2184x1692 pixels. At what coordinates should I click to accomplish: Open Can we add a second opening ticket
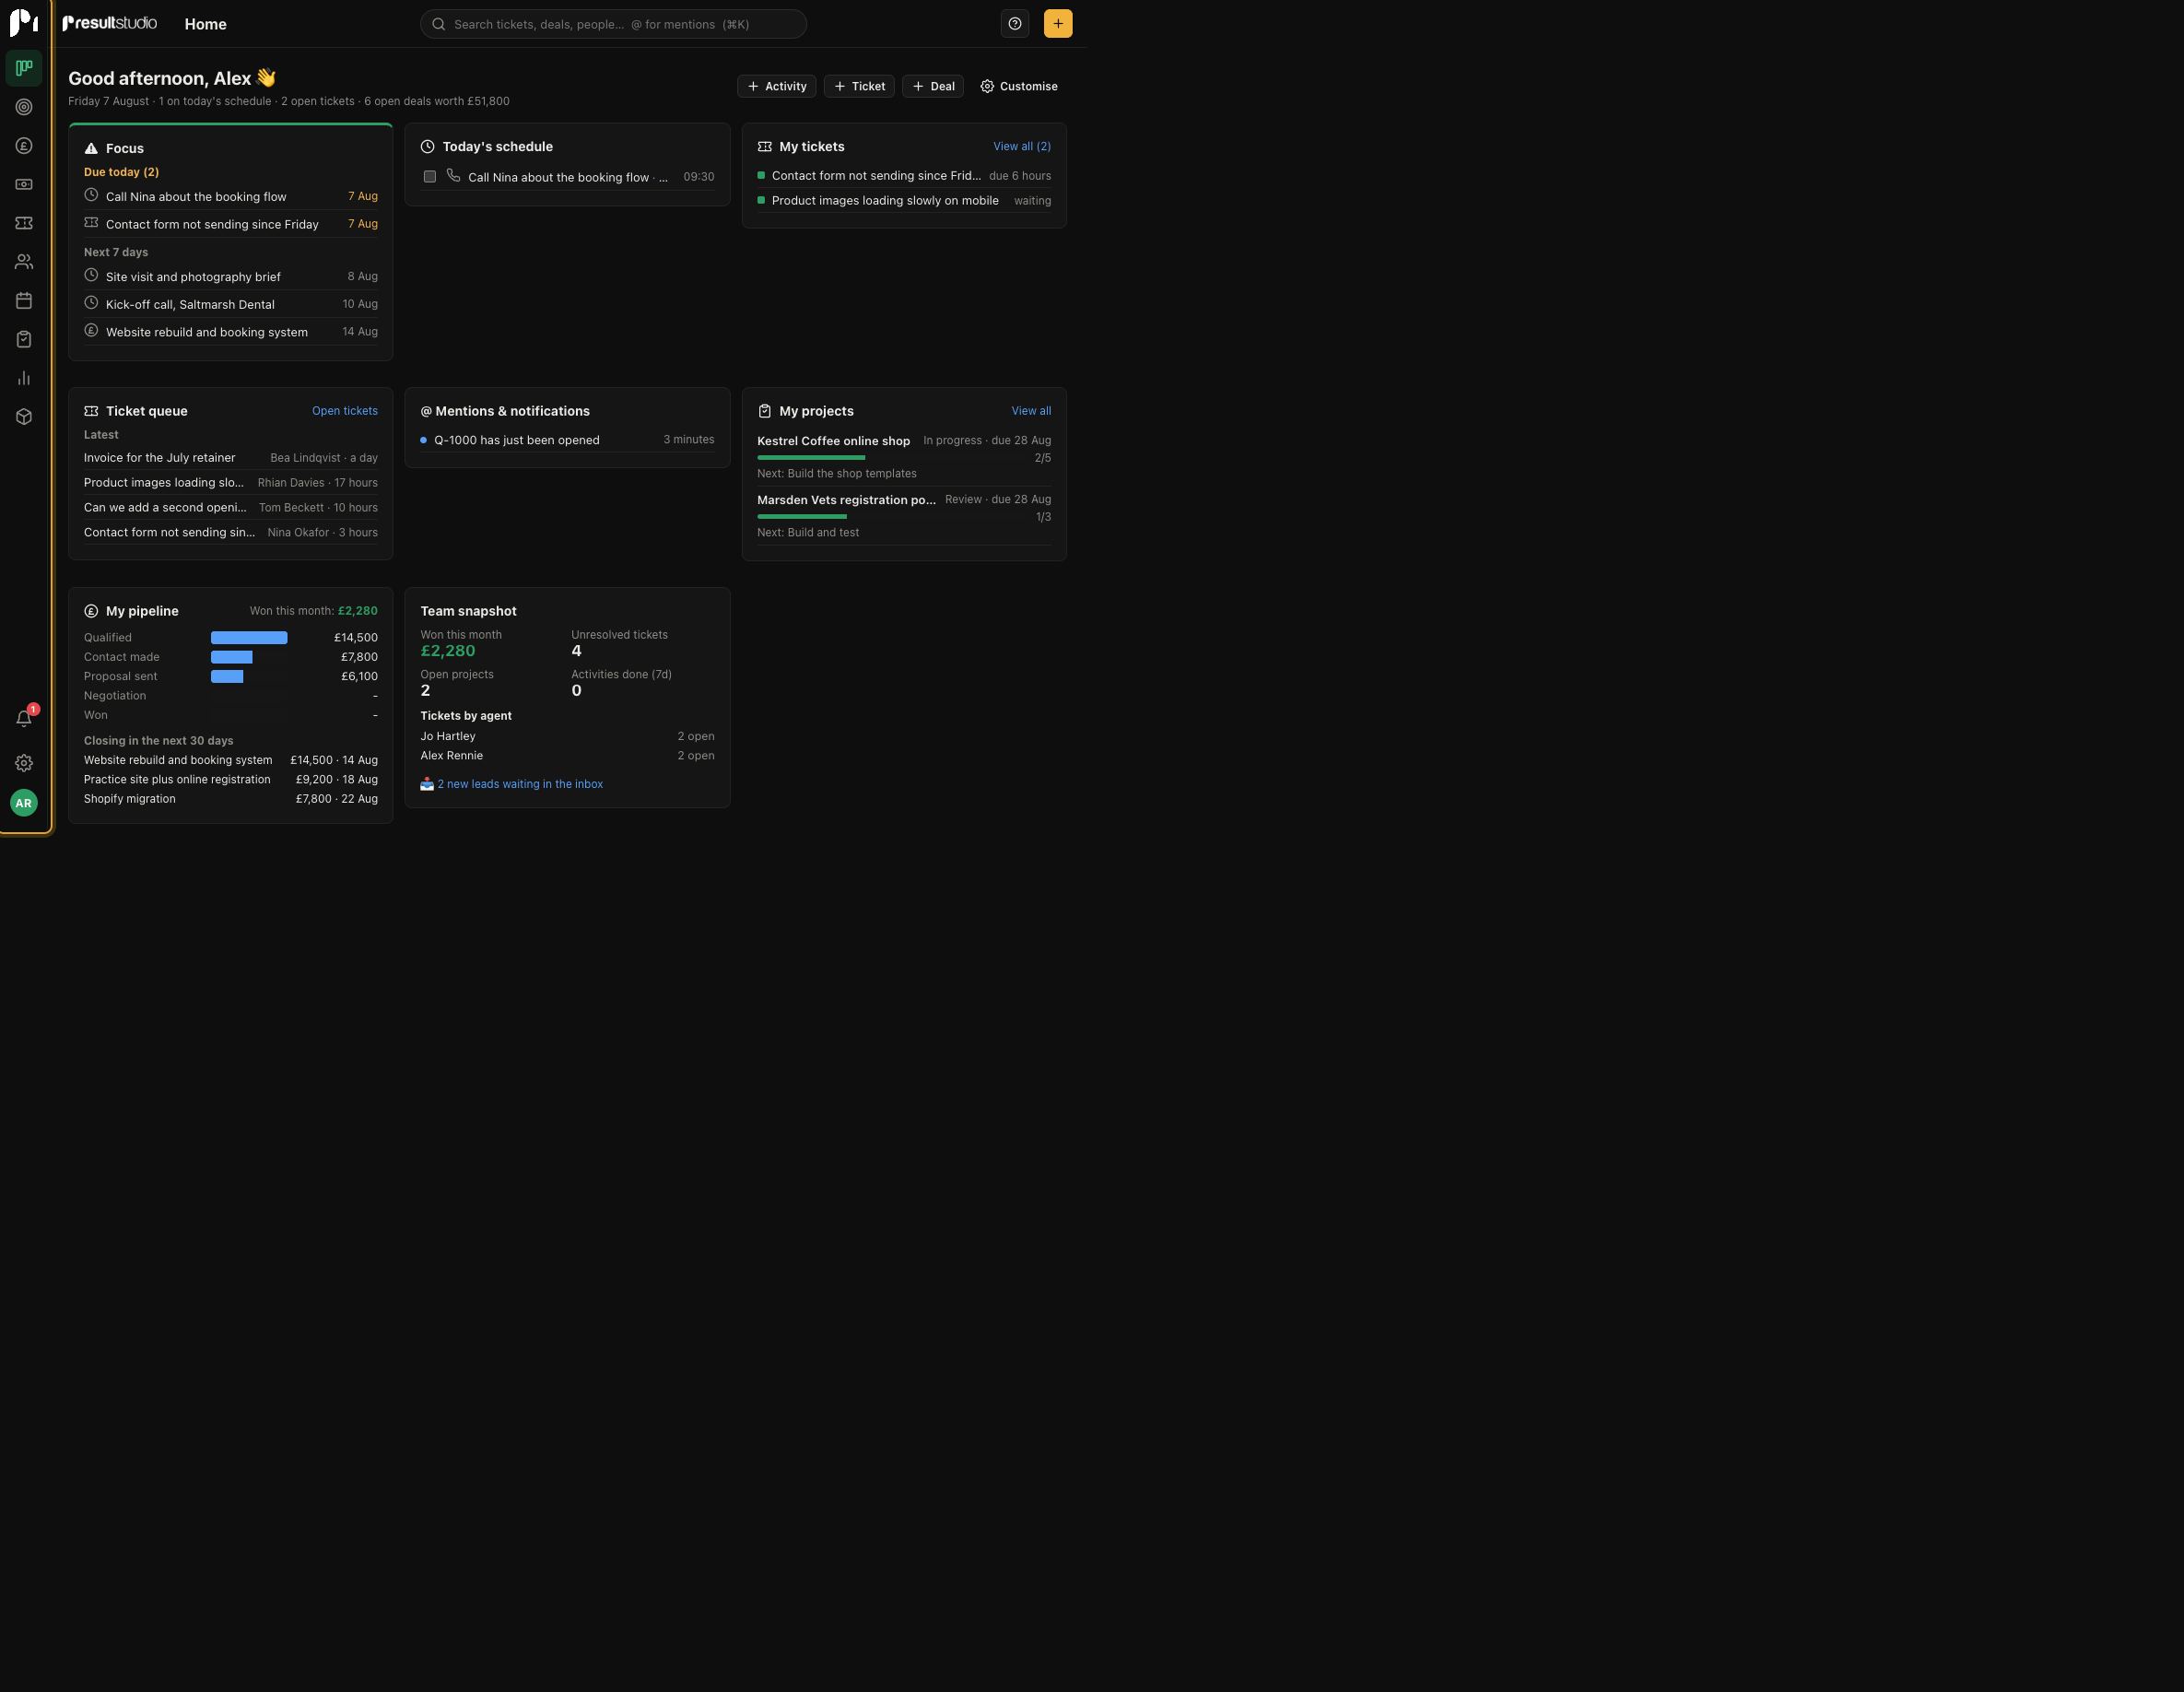231,508
